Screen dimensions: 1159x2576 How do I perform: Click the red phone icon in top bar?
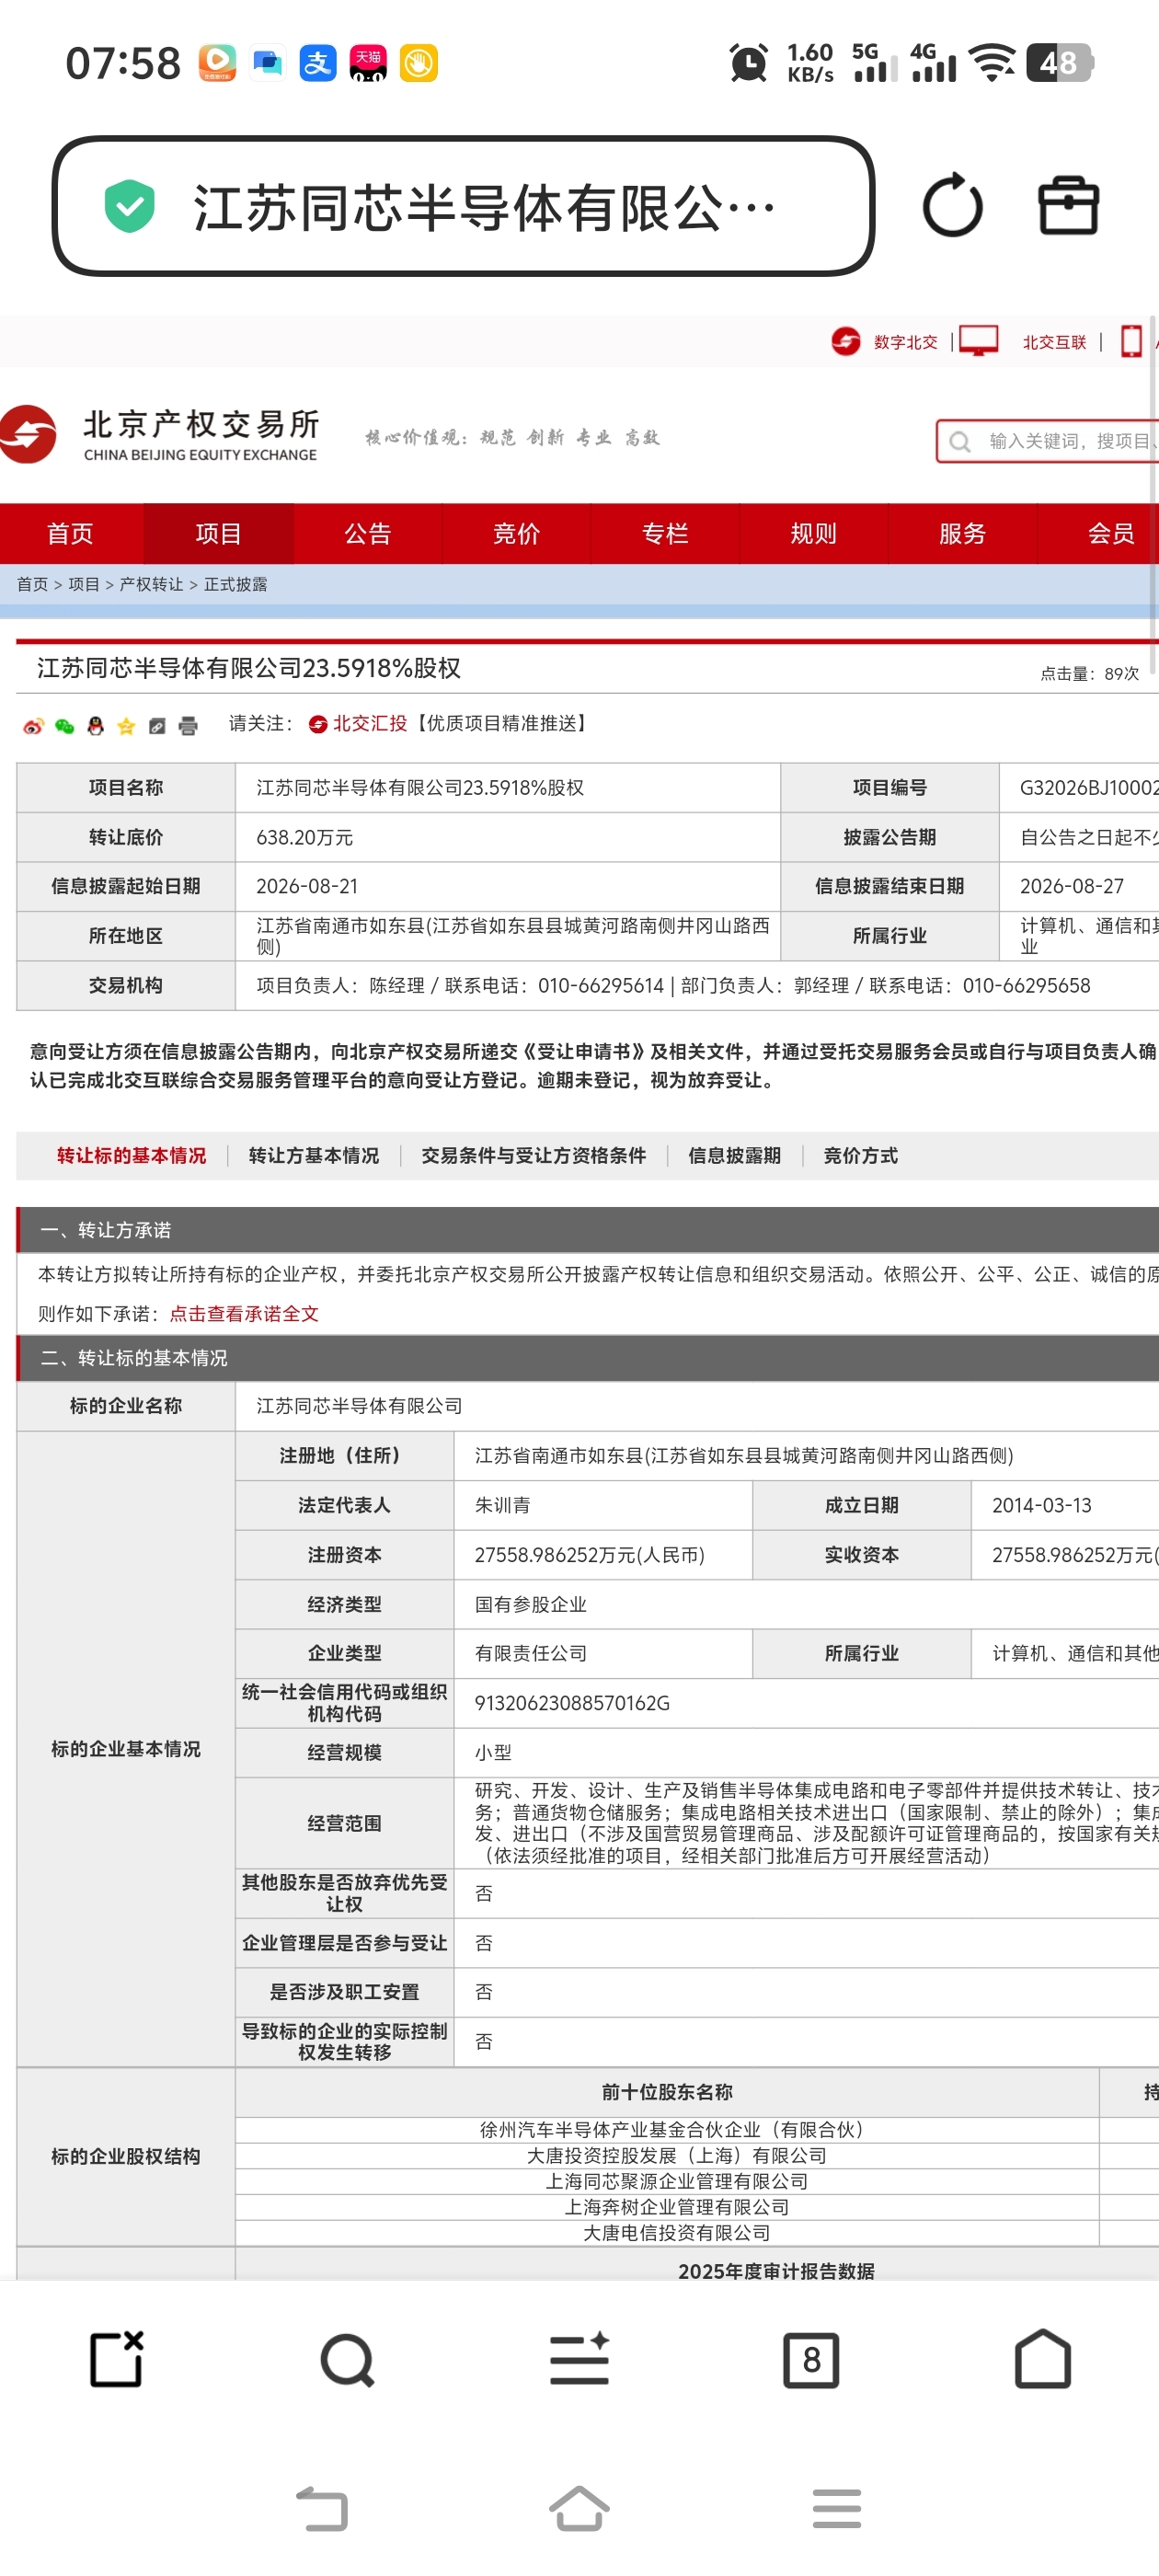(1131, 341)
